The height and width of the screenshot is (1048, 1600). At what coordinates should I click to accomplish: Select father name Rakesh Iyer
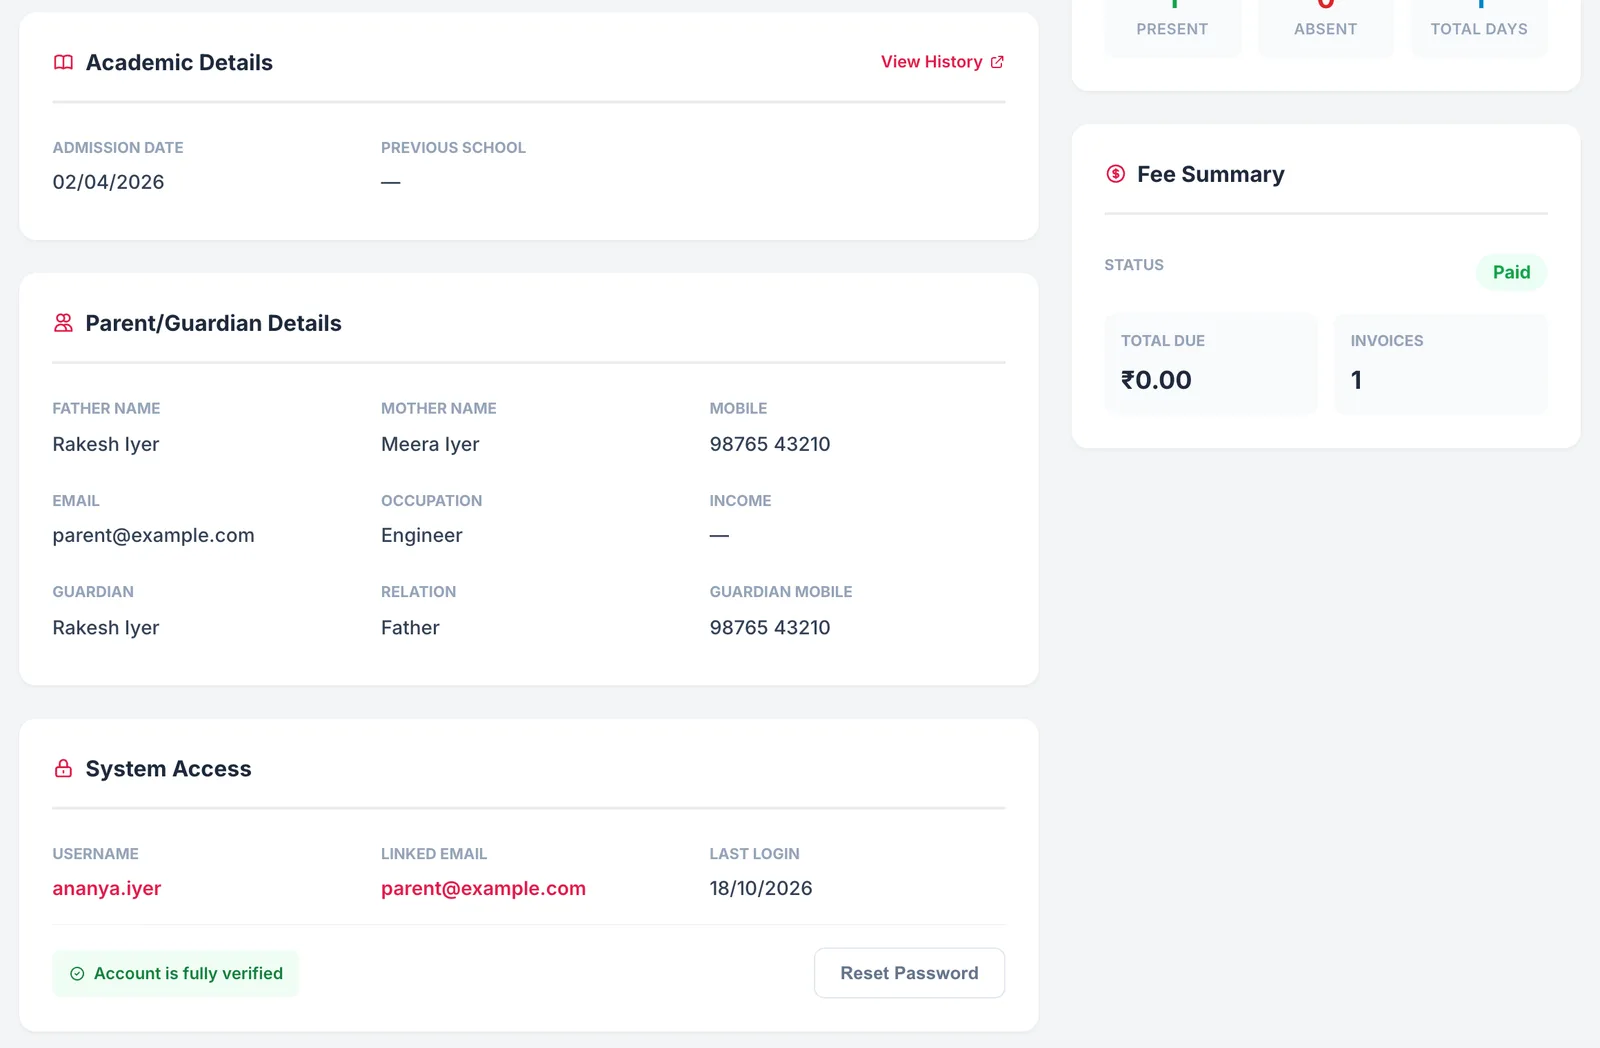pyautogui.click(x=106, y=444)
